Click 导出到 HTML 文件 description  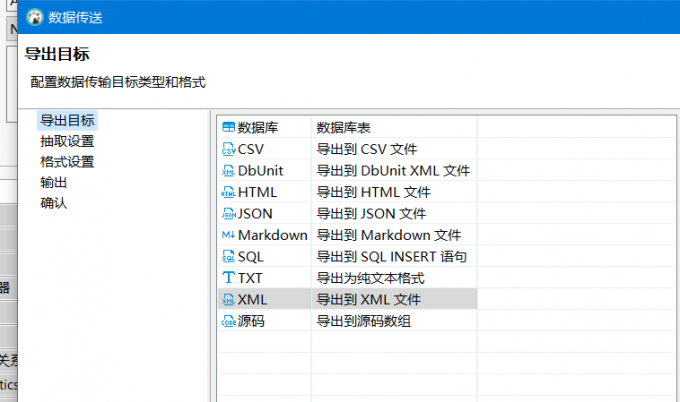pos(373,192)
